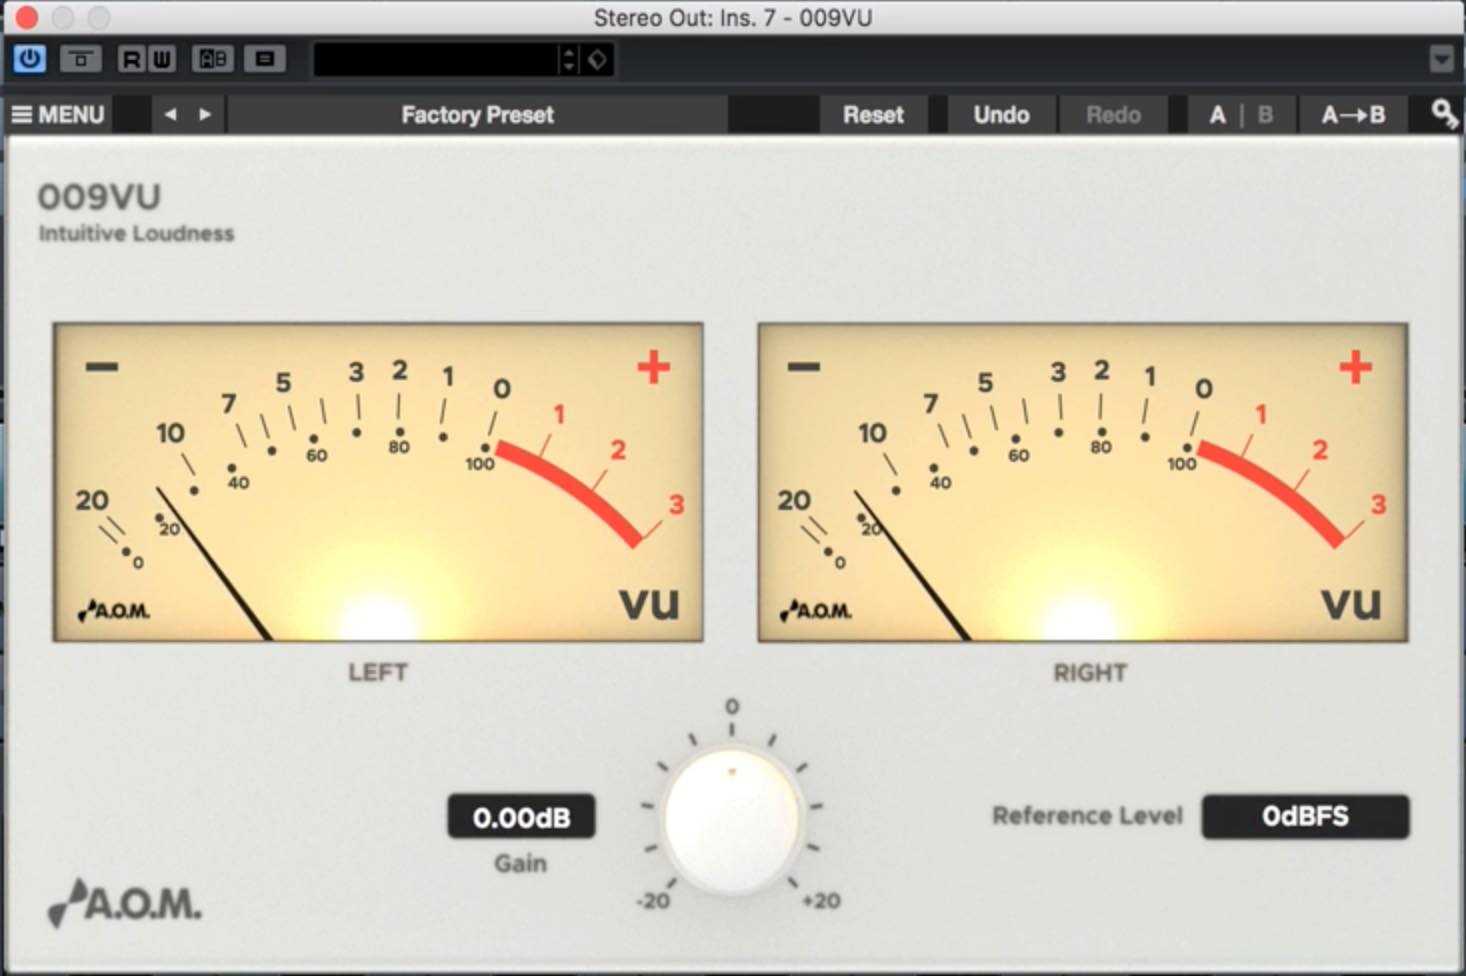Click the Undo button
Screen dimensions: 1466x976
(x=1001, y=114)
